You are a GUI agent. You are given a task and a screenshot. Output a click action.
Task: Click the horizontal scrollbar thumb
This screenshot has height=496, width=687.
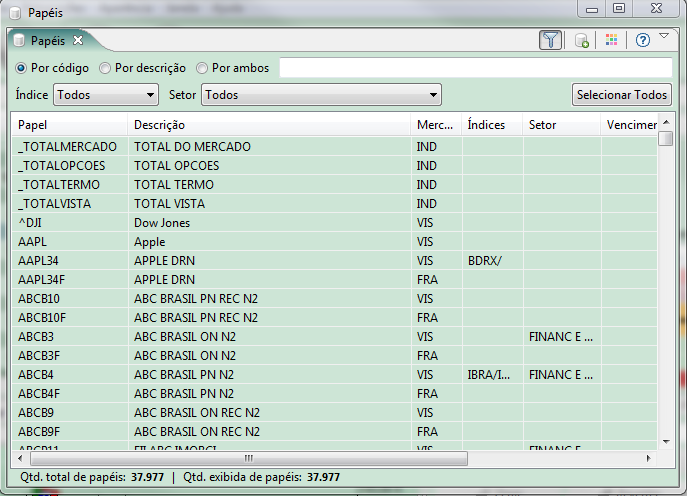click(249, 458)
